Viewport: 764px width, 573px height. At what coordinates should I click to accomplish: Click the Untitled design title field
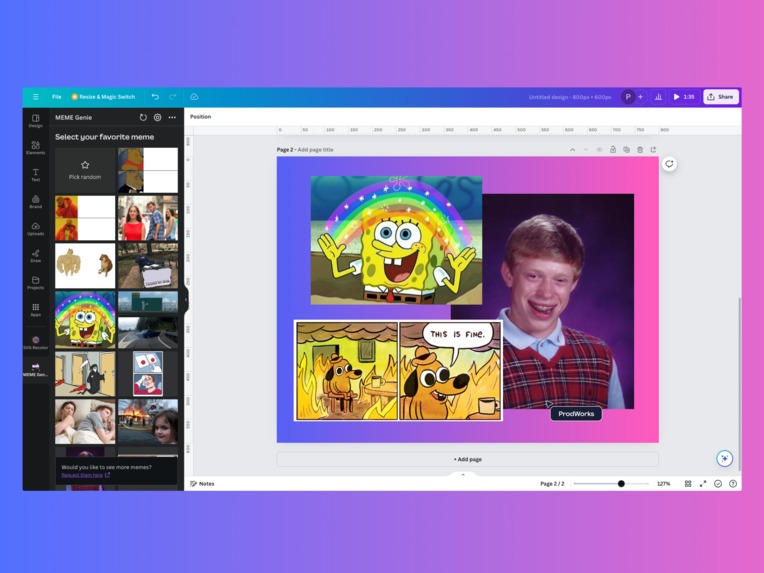[570, 97]
